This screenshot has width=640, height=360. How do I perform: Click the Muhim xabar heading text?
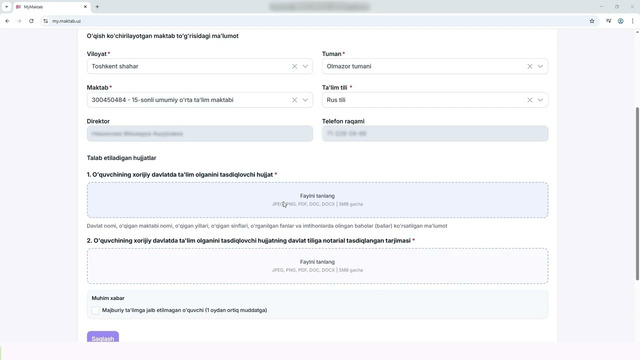108,298
